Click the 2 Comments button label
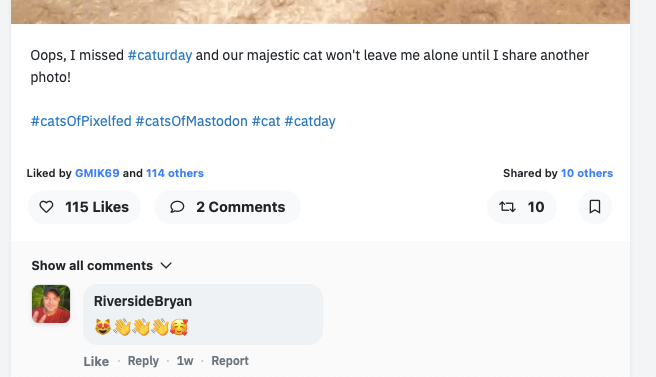The image size is (656, 377). 241,207
